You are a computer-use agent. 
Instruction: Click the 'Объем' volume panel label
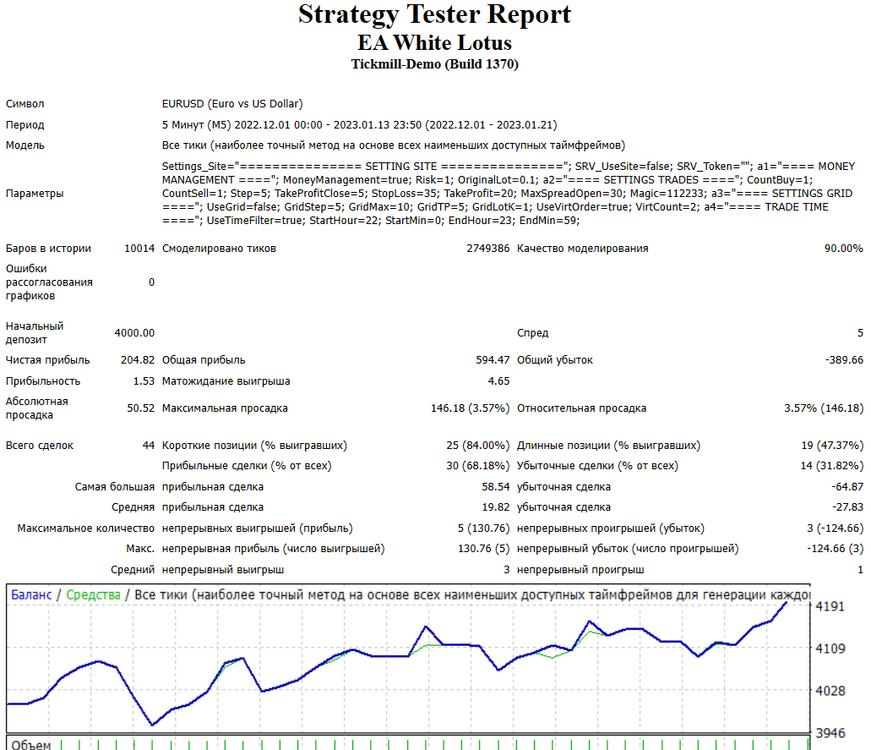31,744
